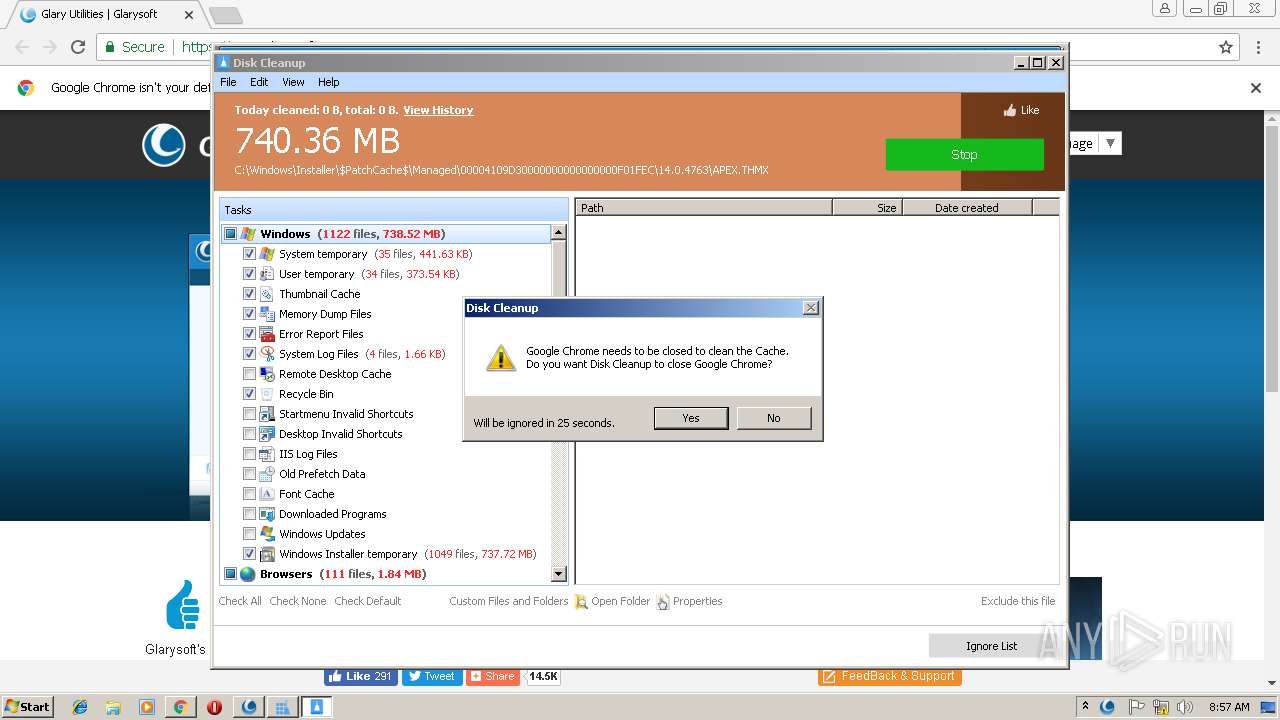Image resolution: width=1280 pixels, height=720 pixels.
Task: Click the System Log Files icon
Action: [267, 354]
